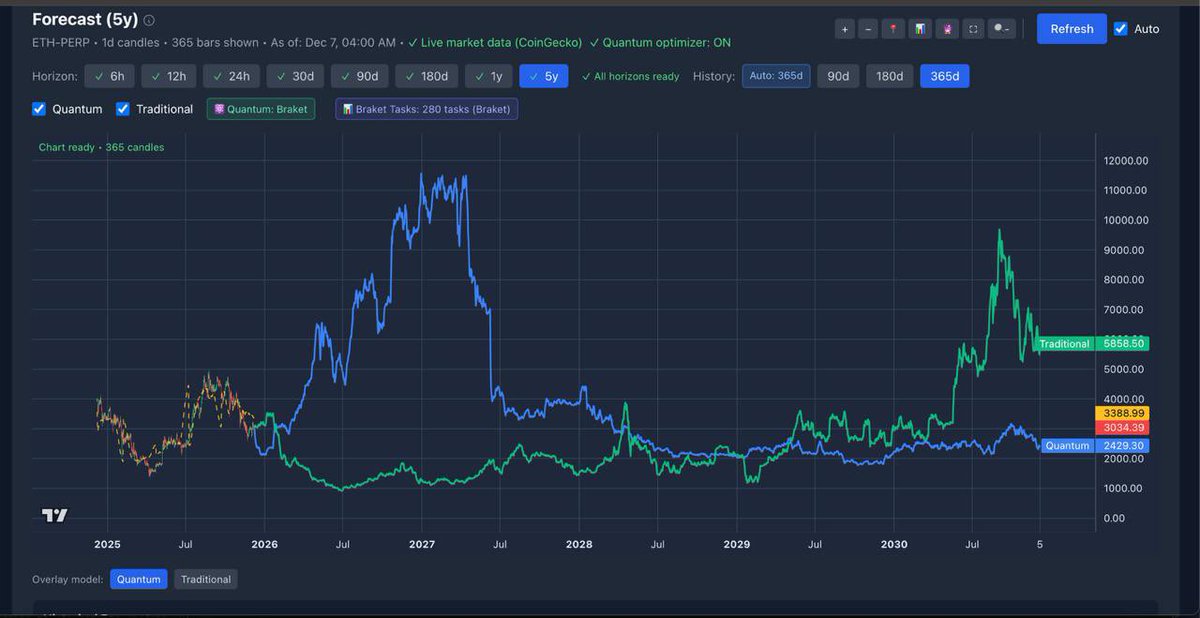This screenshot has height=618, width=1200.
Task: Select the 6h horizon
Action: (x=109, y=76)
